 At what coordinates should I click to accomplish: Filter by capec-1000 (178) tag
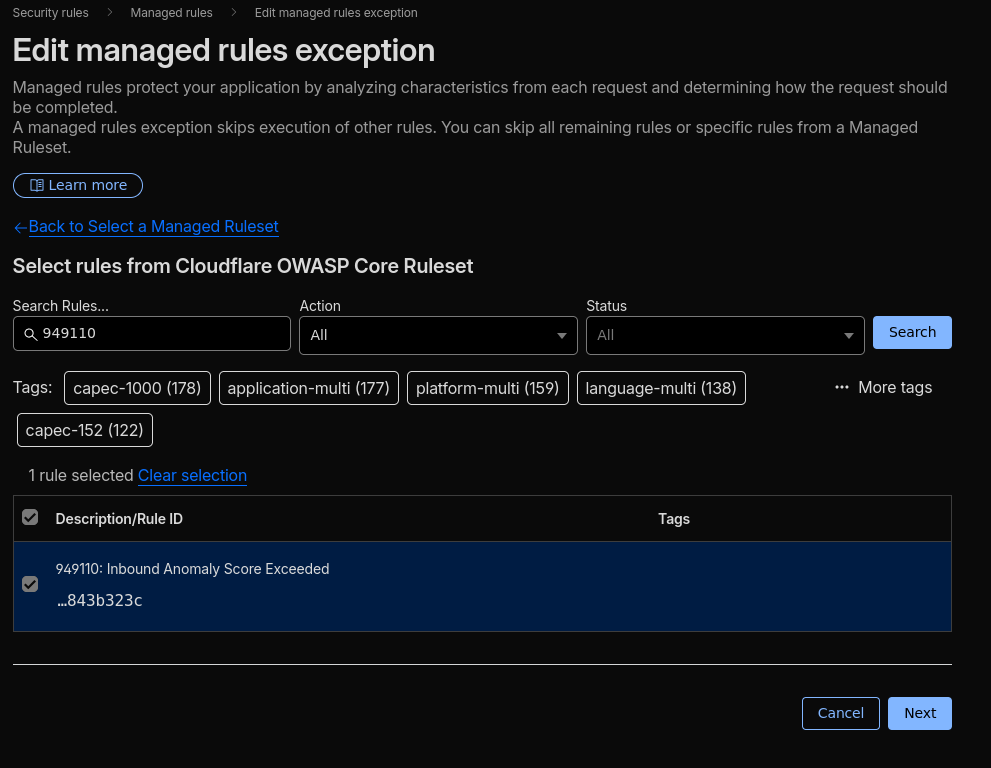click(137, 388)
